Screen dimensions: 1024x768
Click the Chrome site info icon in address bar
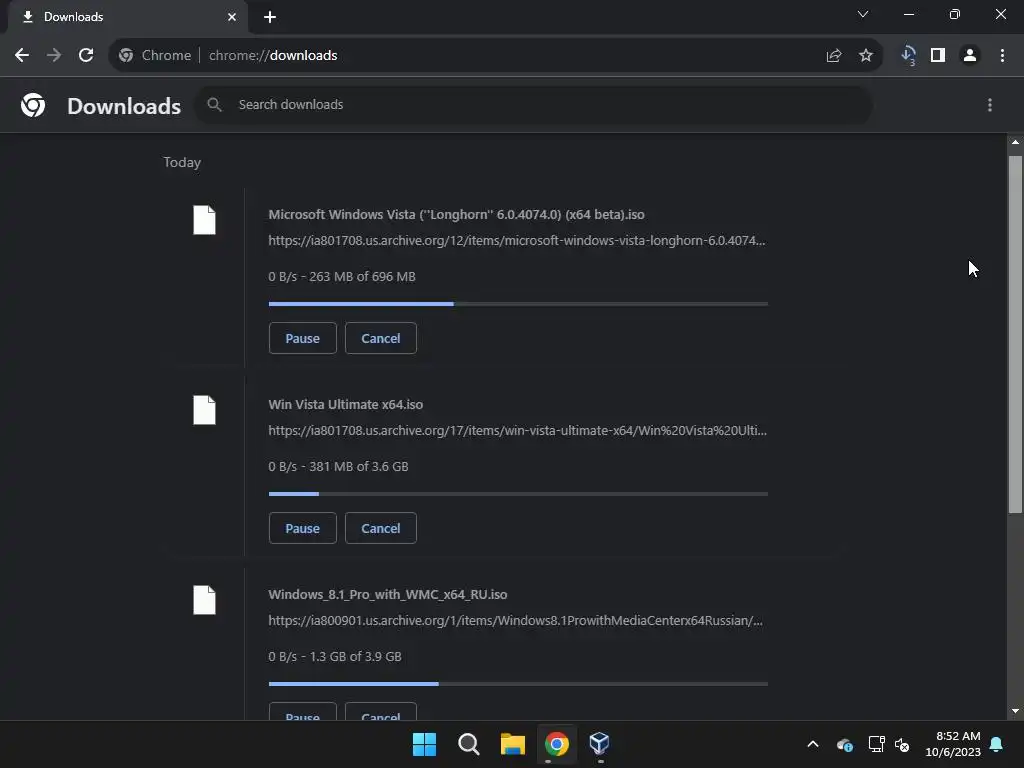point(126,56)
